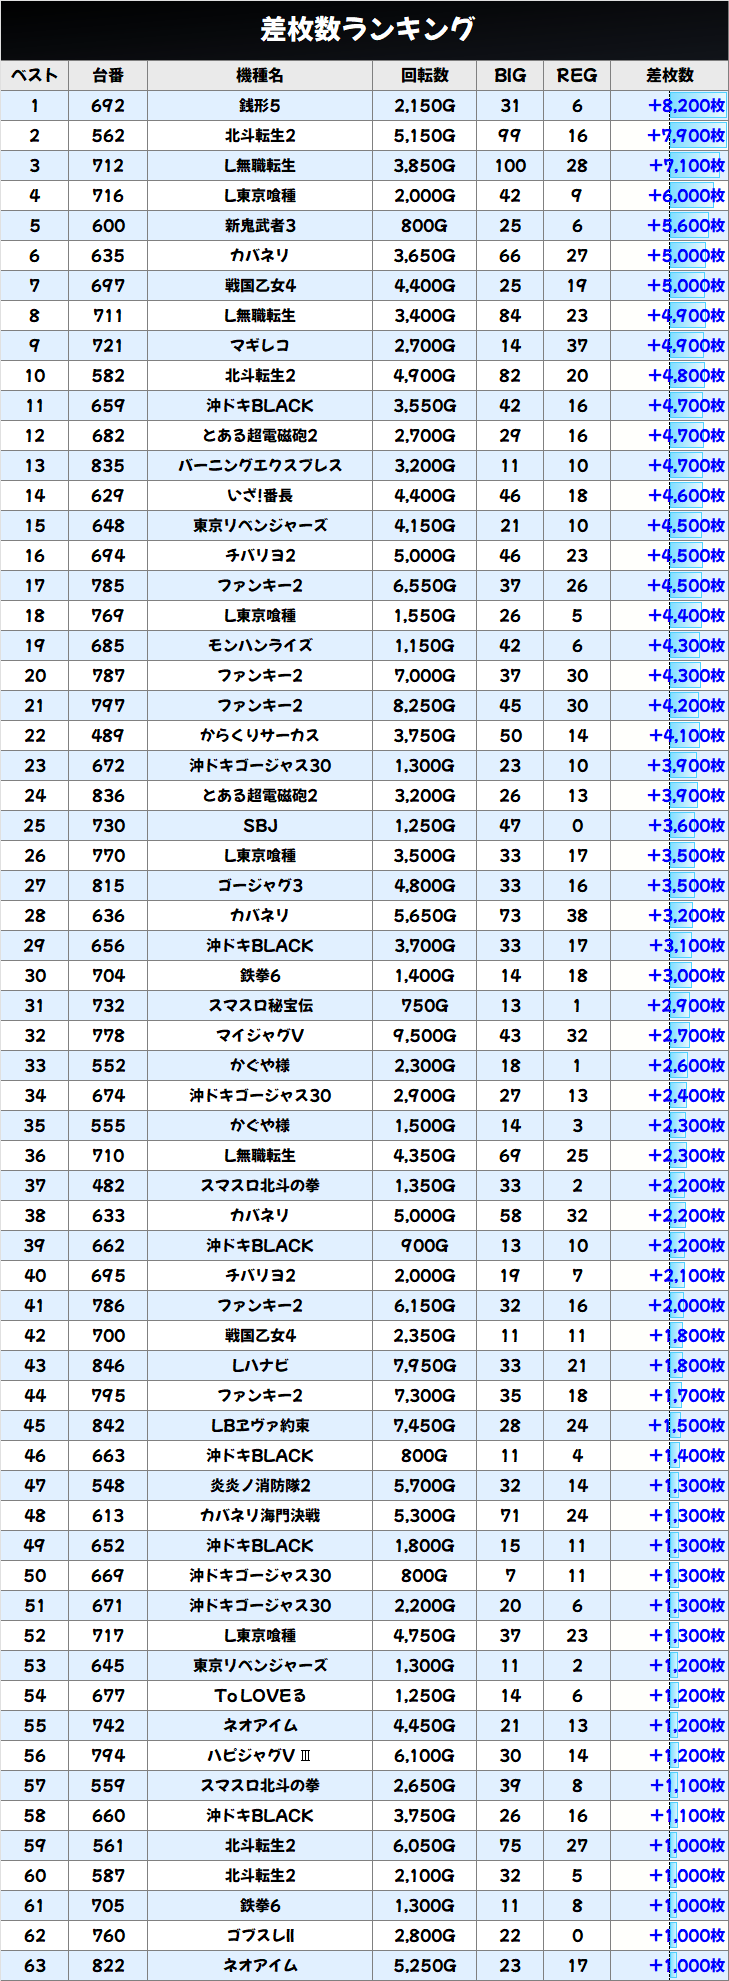Click the マギレコ machine name
This screenshot has width=729, height=1981.
260,346
